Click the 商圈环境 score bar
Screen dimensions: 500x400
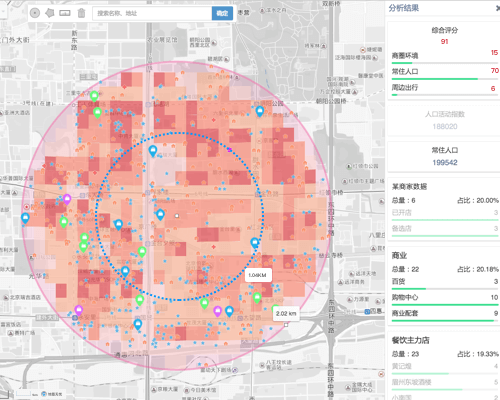point(445,63)
